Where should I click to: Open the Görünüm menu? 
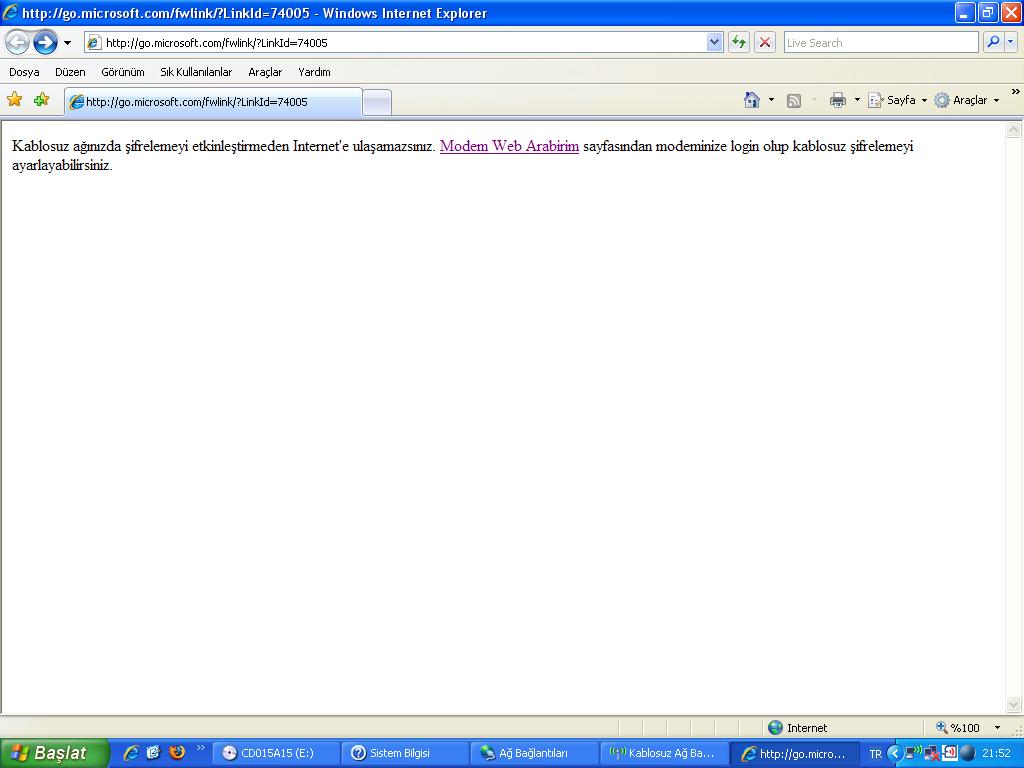[x=123, y=72]
